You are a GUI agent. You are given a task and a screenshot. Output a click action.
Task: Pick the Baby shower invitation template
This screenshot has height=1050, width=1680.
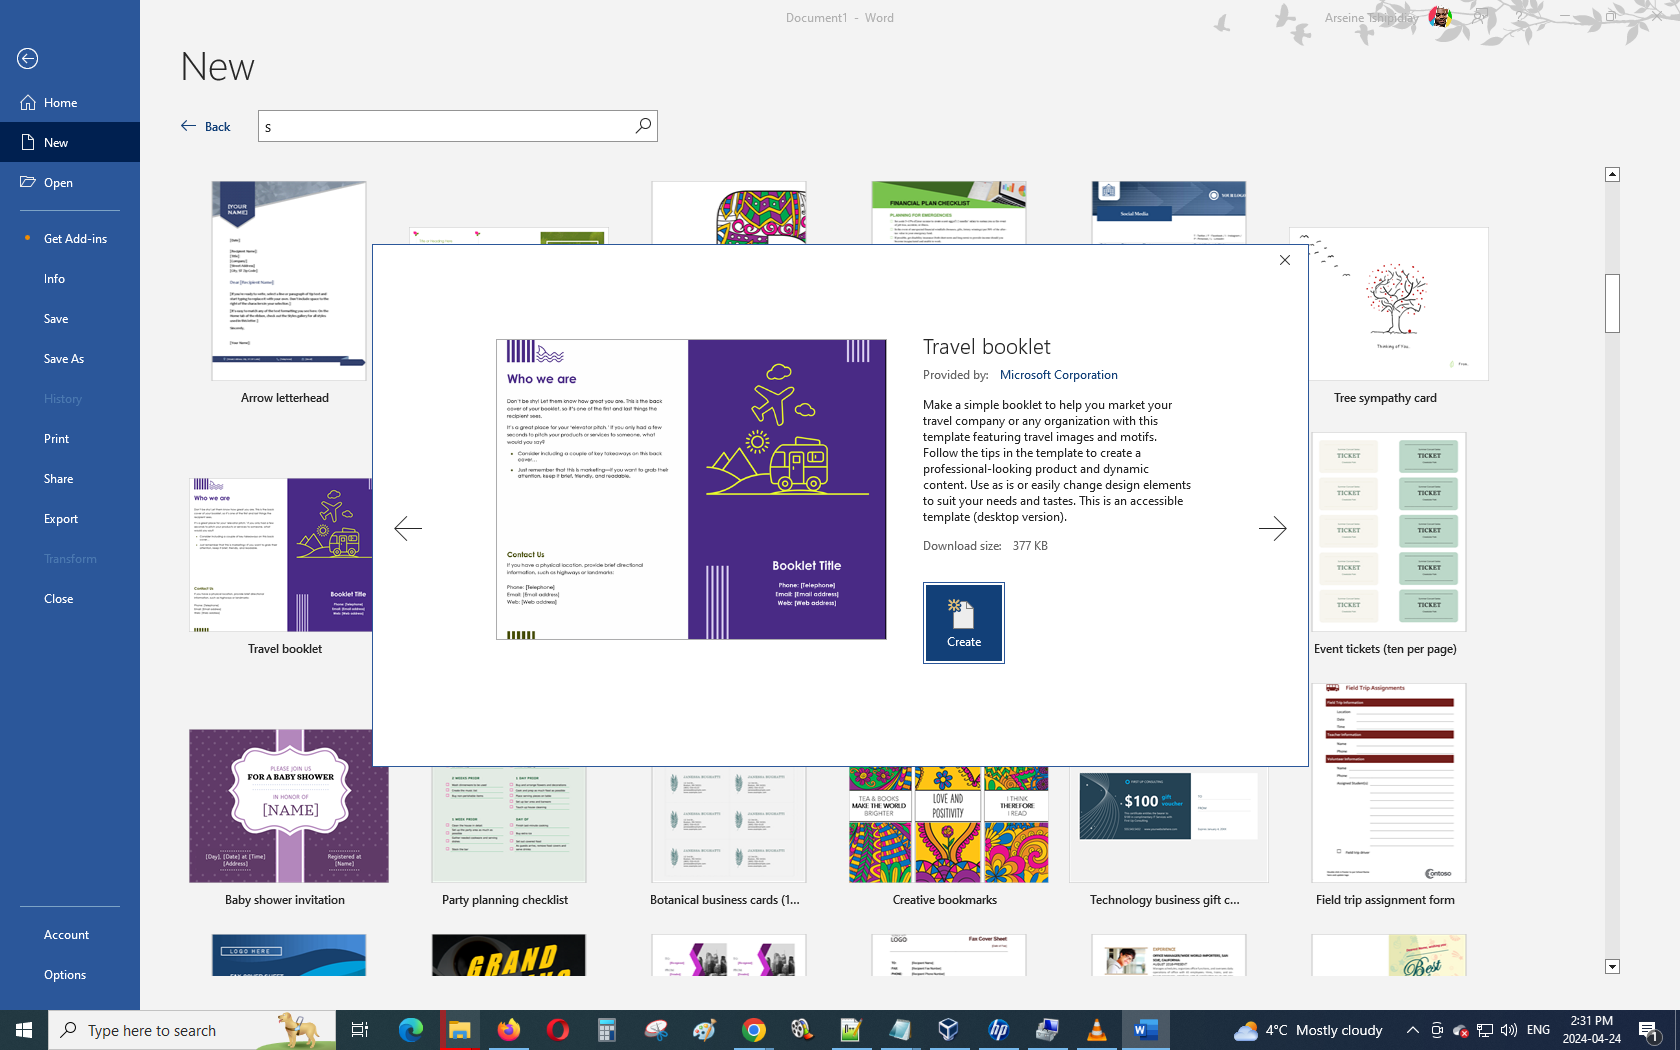point(288,806)
